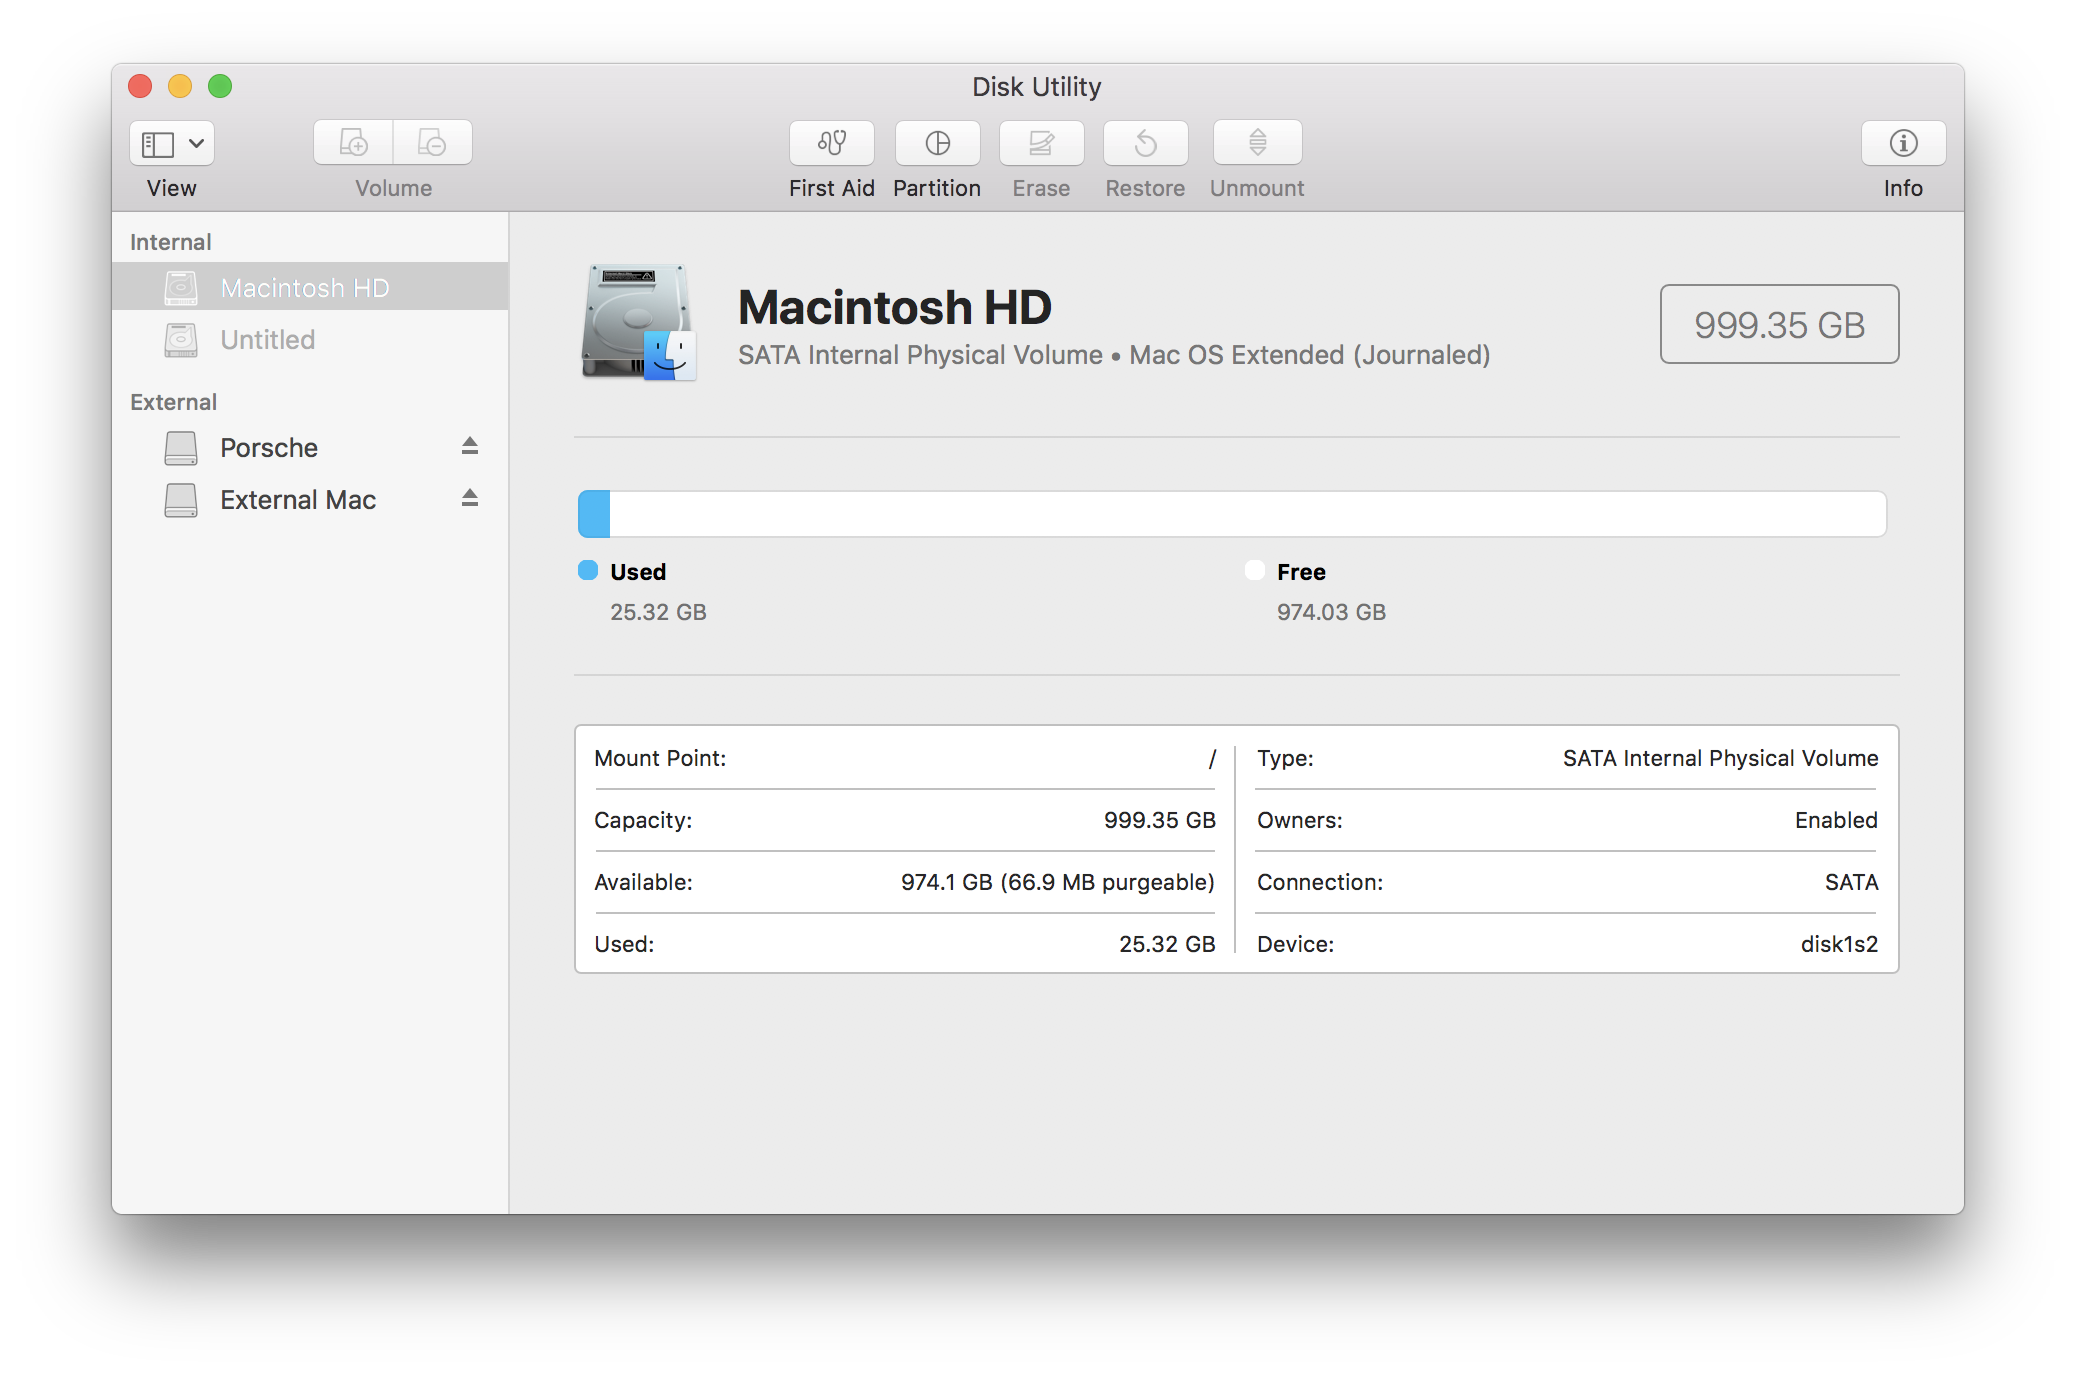Show disk Info panel
The height and width of the screenshot is (1374, 2076).
[x=1903, y=143]
